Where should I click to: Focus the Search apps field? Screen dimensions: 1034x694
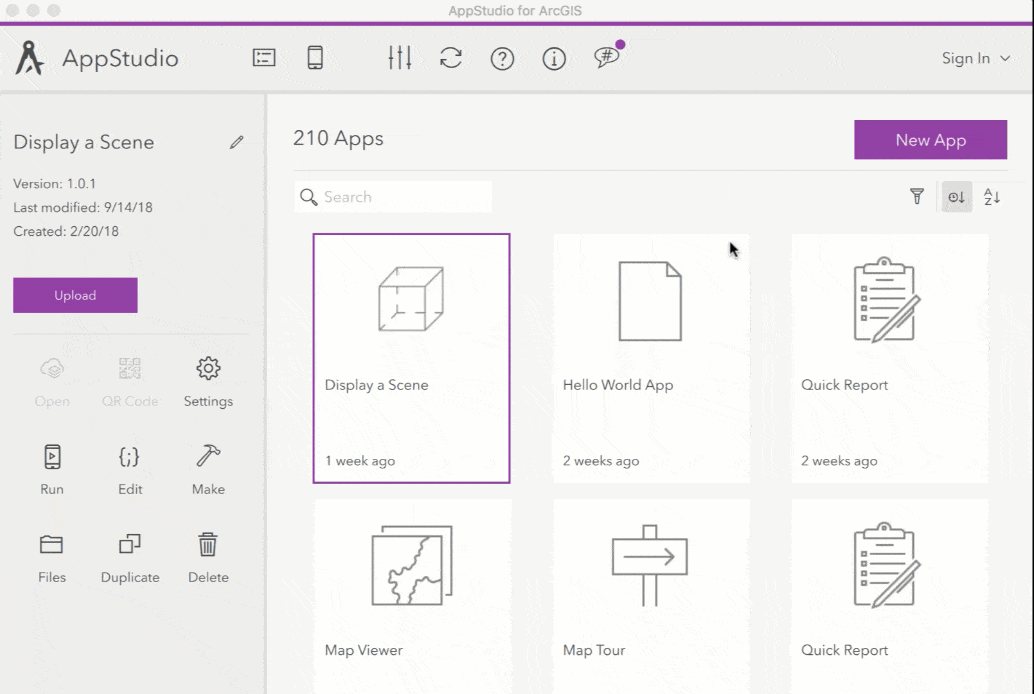pyautogui.click(x=393, y=197)
